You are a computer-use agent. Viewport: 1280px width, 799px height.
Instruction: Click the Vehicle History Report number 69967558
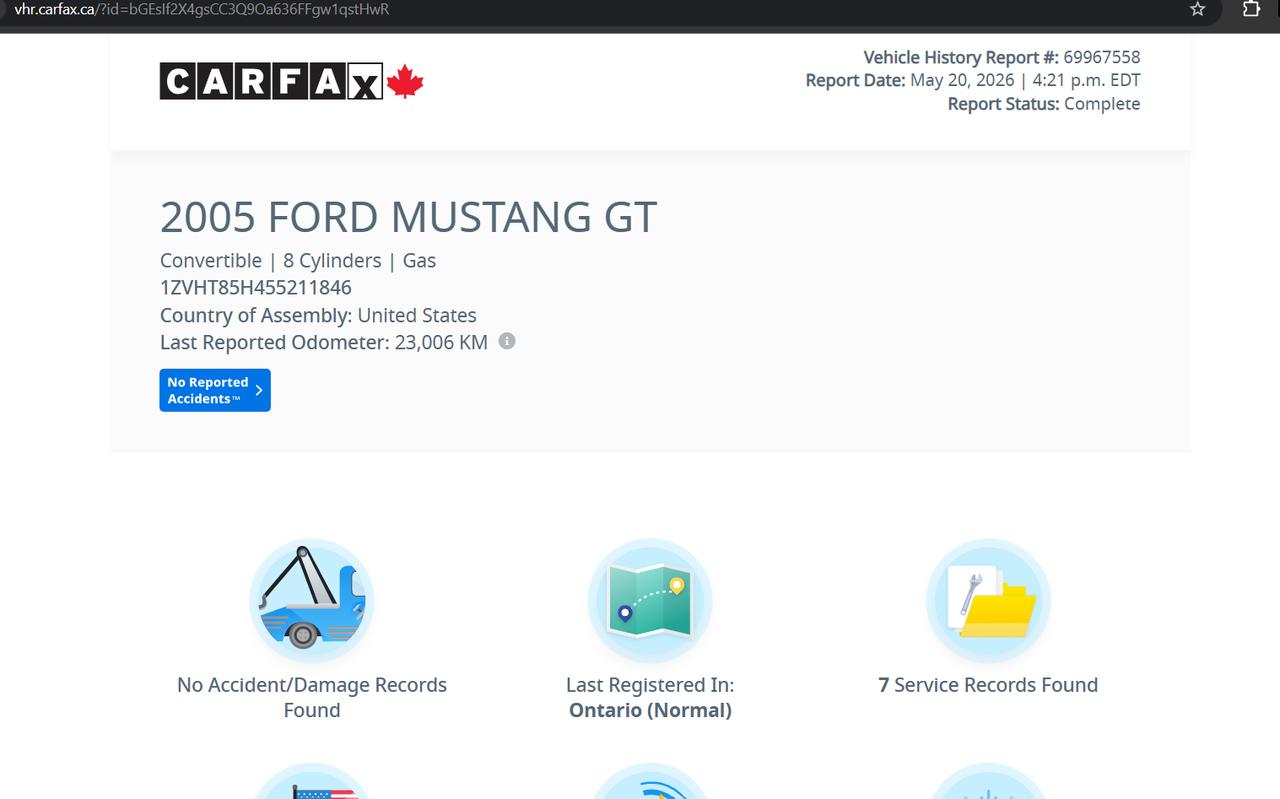1101,57
